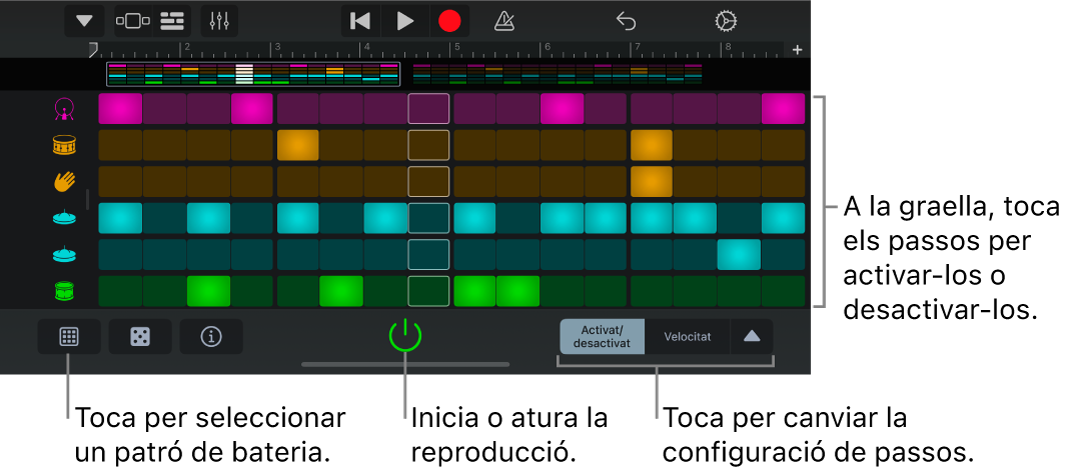
Task: Open the pattern grid presets button
Action: pyautogui.click(x=69, y=337)
